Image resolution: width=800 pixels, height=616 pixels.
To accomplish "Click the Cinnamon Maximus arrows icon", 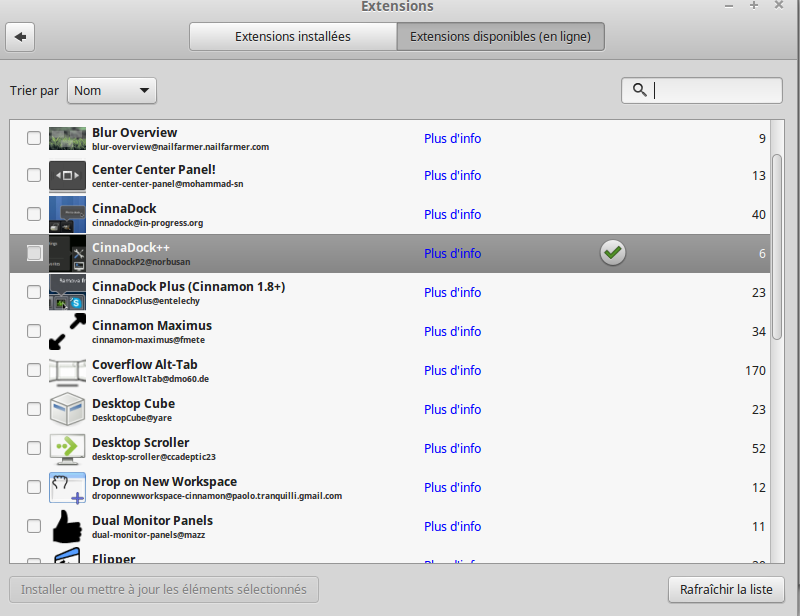I will pos(67,331).
